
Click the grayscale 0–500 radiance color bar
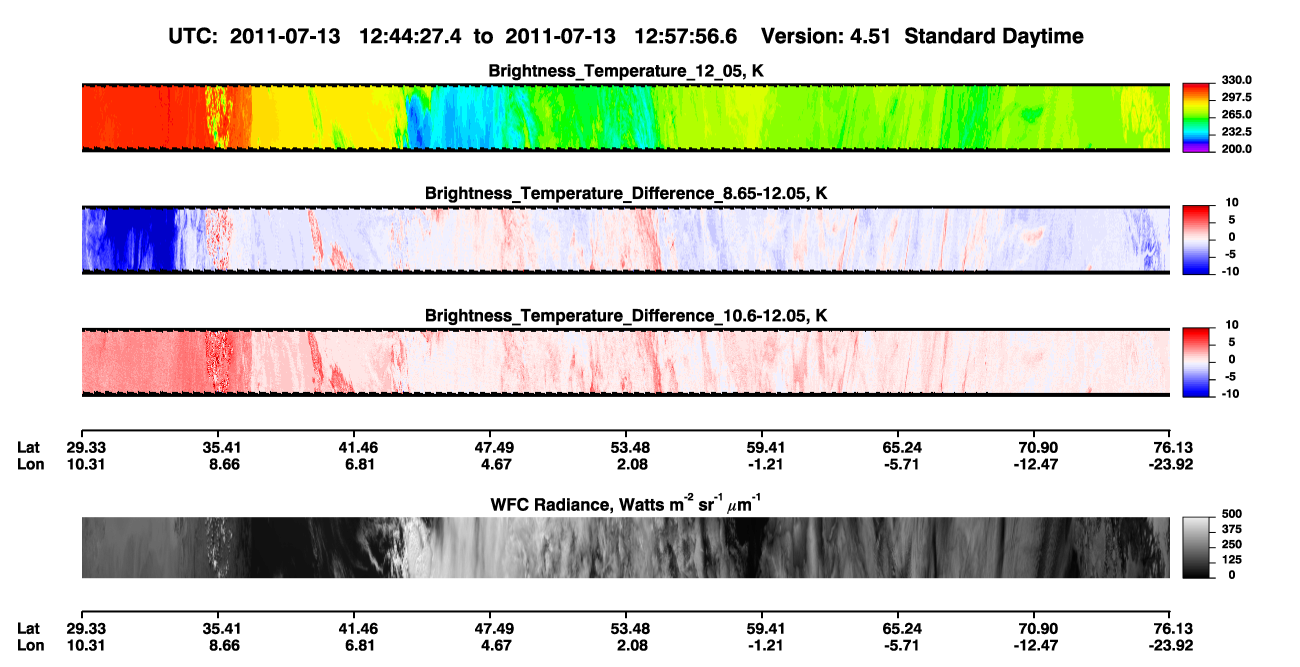pos(1195,547)
